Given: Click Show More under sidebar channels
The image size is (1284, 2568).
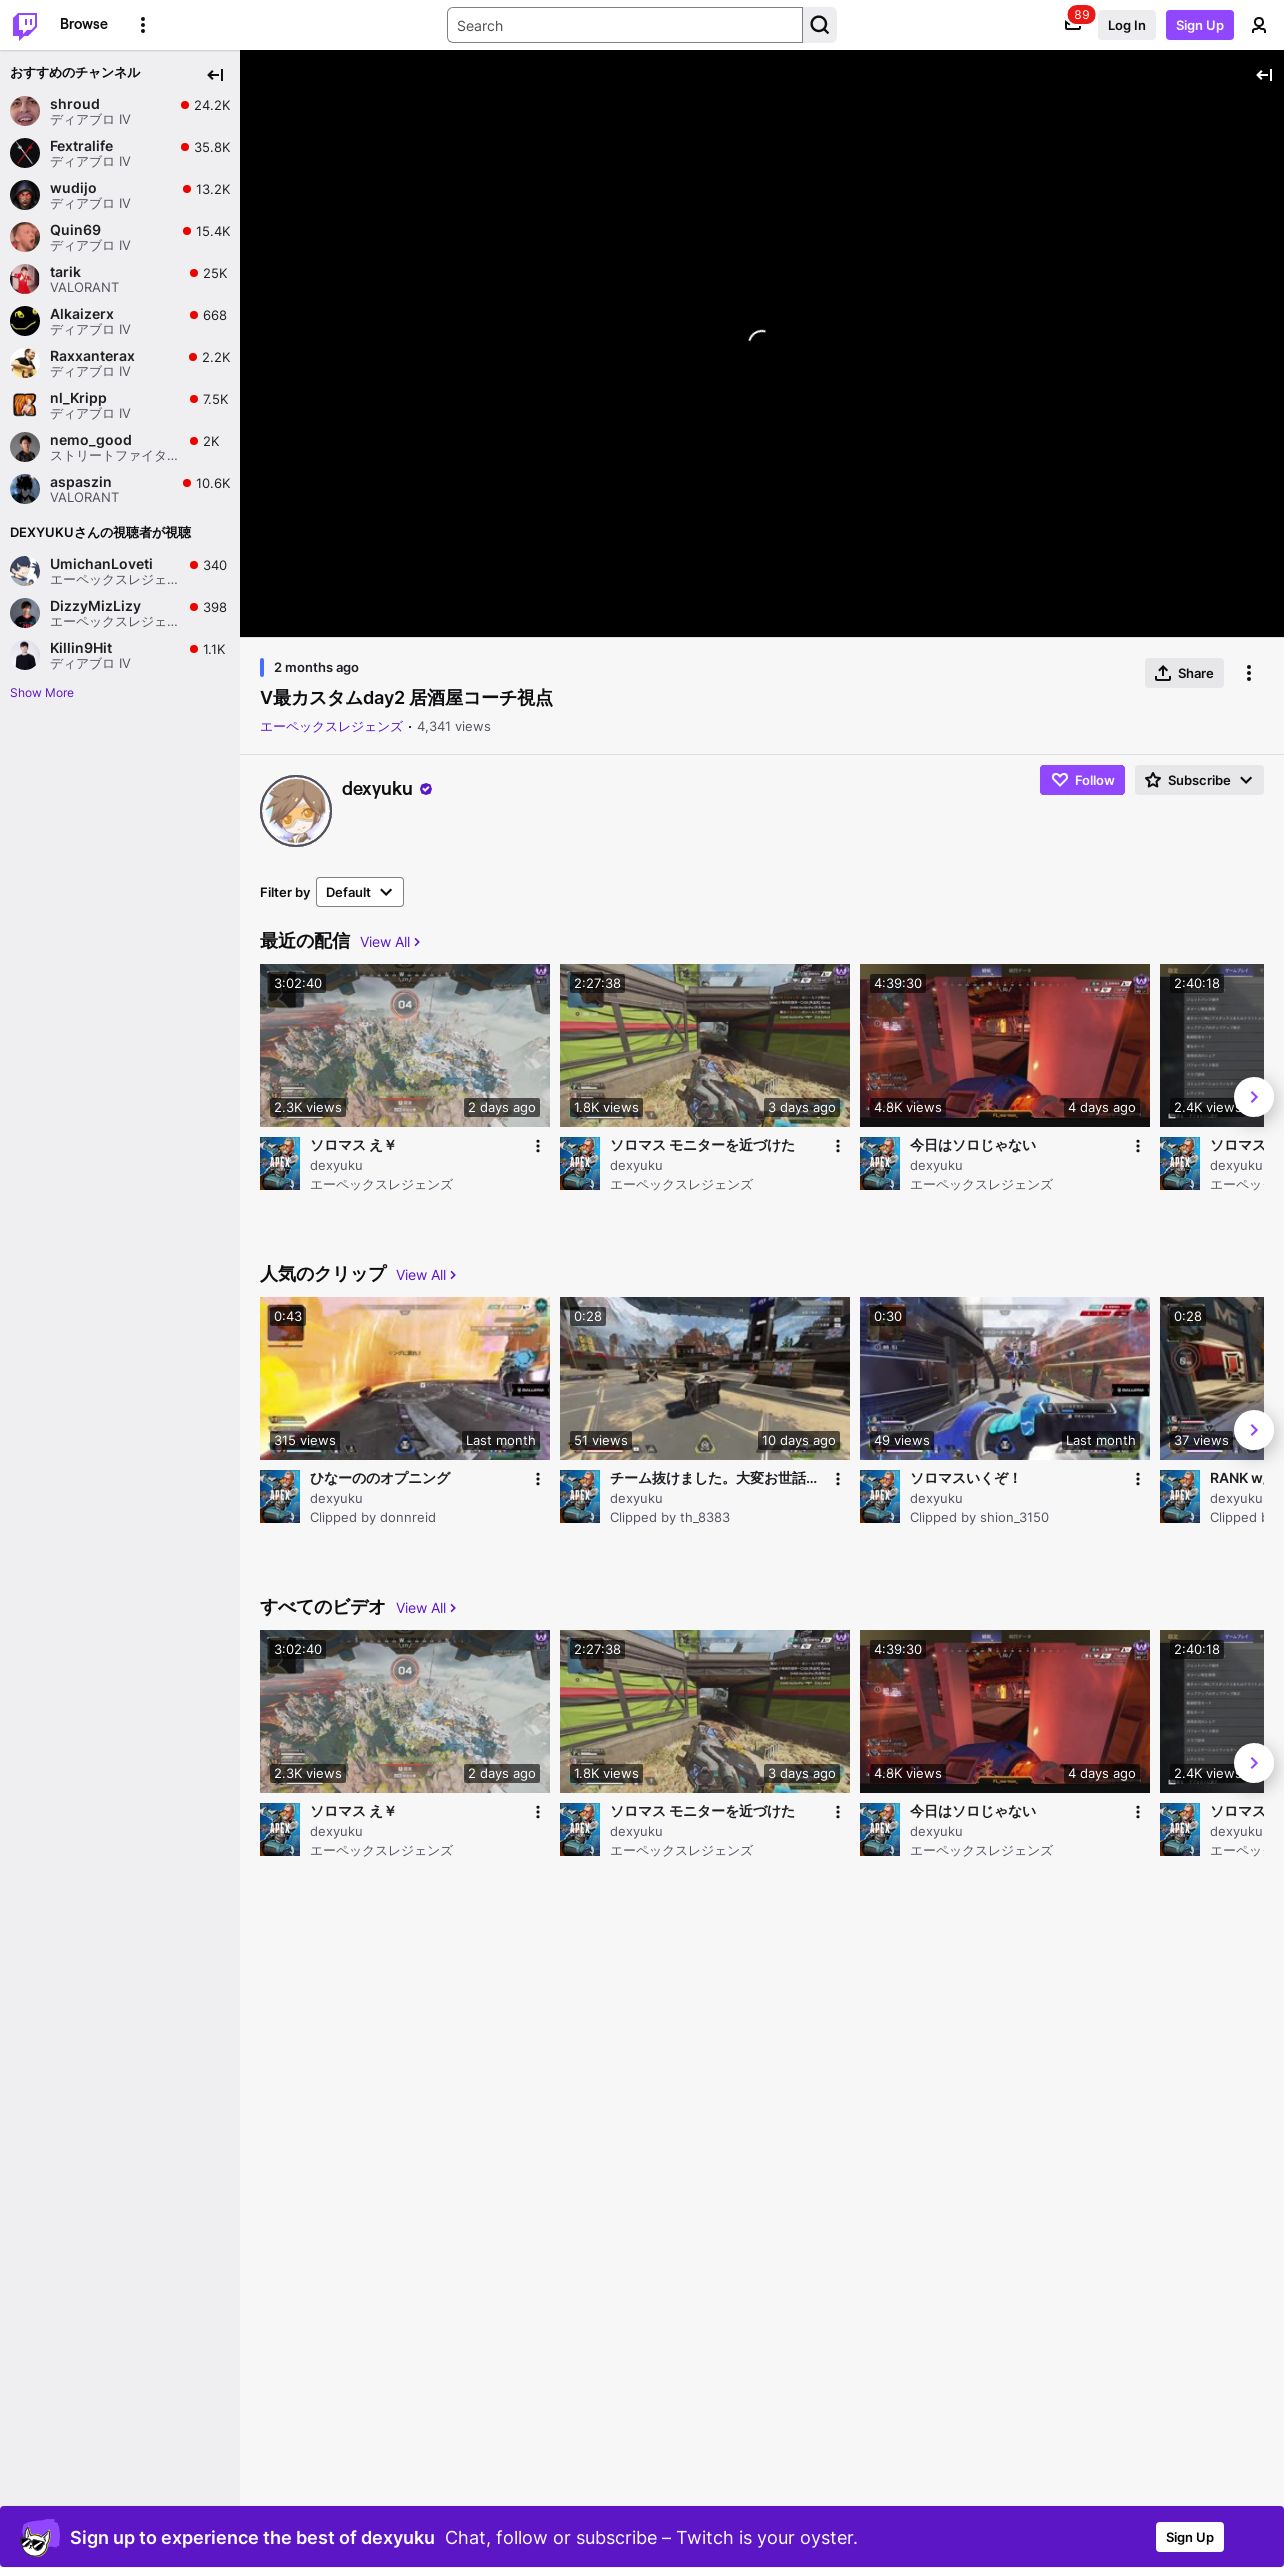Looking at the screenshot, I should pos(42,693).
